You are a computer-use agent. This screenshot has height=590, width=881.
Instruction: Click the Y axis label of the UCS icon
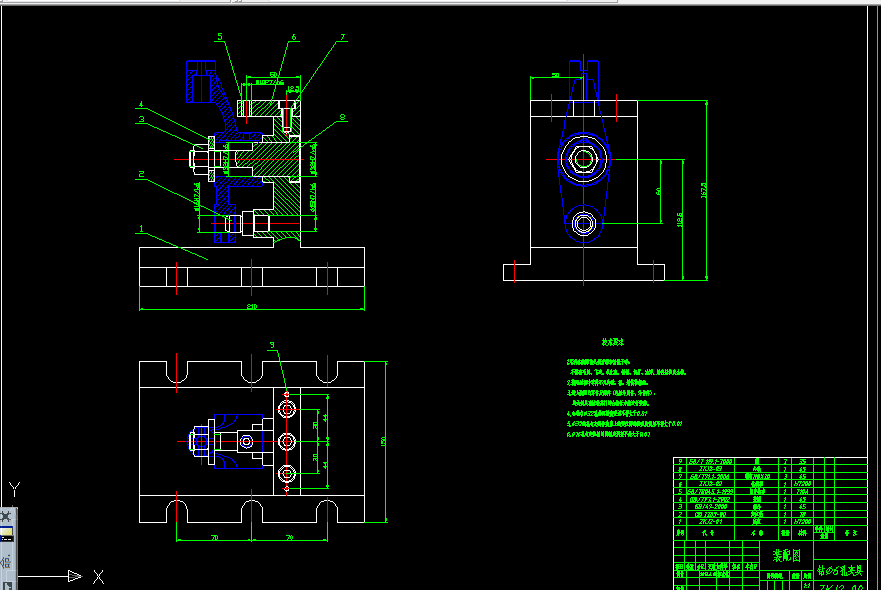[15, 489]
